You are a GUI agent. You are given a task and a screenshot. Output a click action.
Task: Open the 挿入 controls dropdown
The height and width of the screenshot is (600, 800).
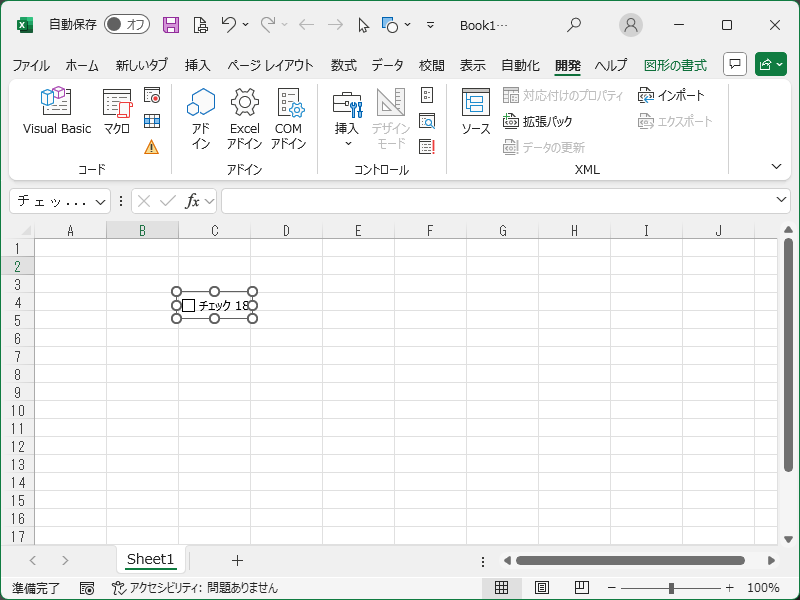[x=347, y=118]
